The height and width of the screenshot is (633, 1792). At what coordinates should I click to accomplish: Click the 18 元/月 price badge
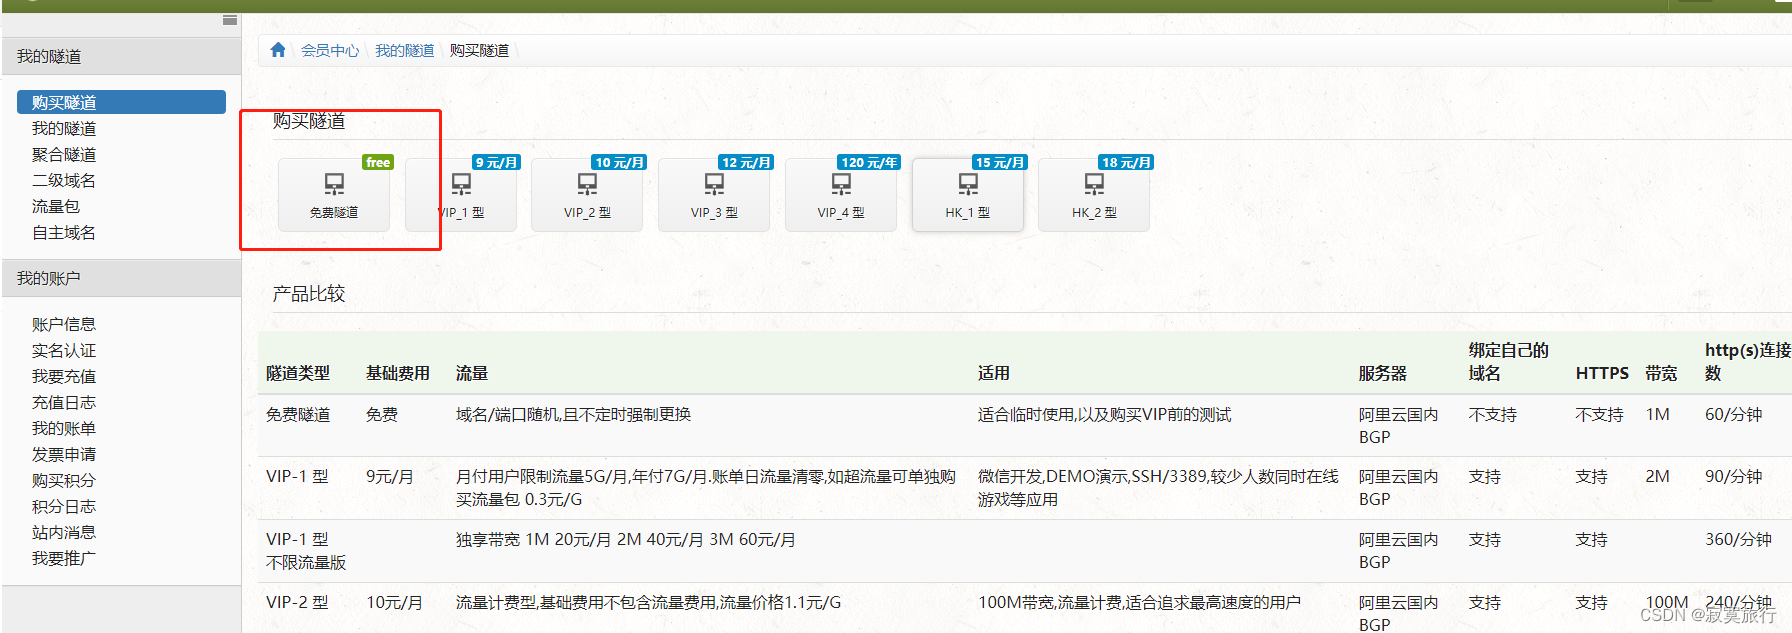click(1126, 162)
